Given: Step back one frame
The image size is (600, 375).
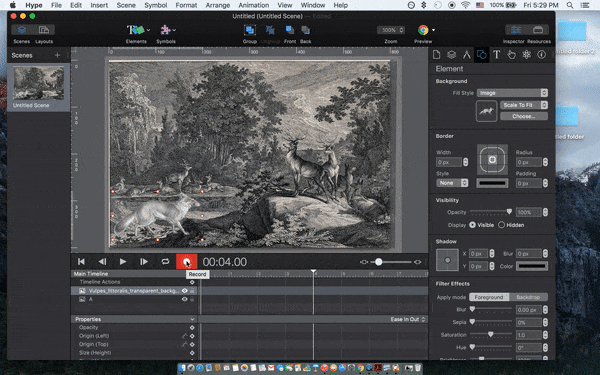Looking at the screenshot, I should (x=102, y=262).
